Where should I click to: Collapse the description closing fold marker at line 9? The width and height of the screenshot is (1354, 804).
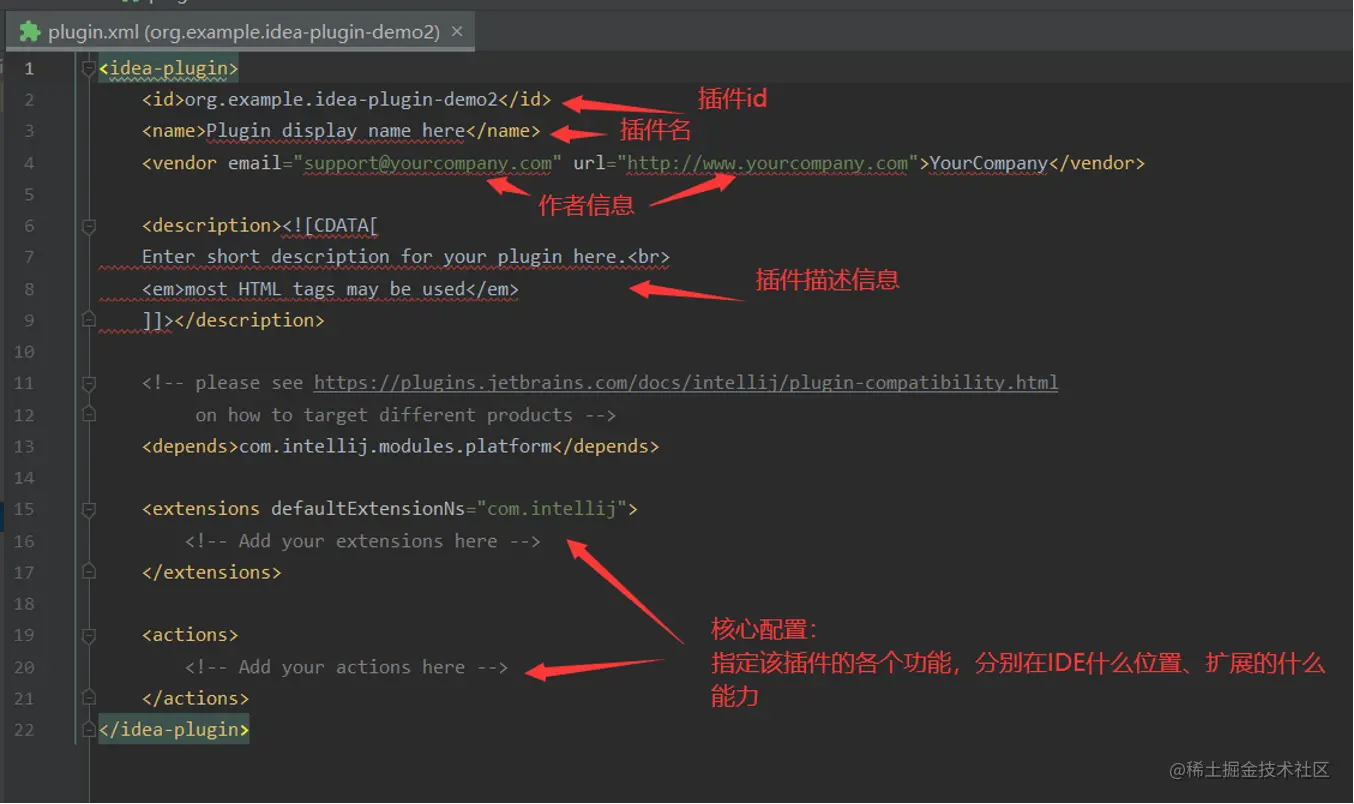coord(89,320)
